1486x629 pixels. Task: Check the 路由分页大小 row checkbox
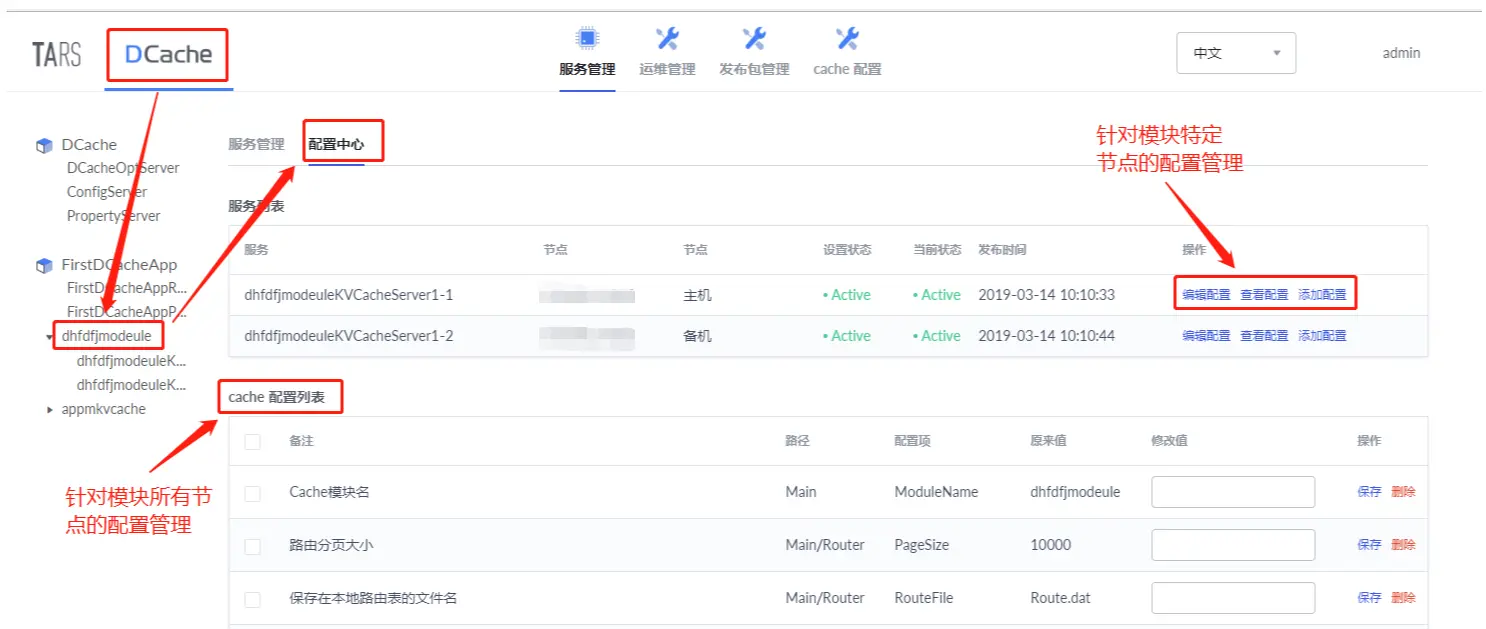[252, 546]
